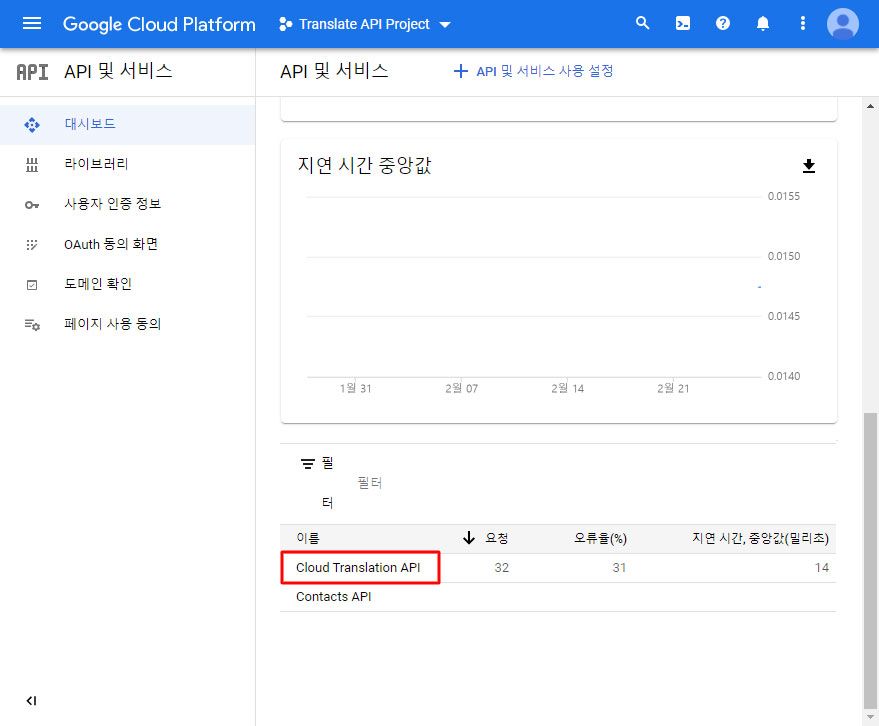
Task: Click the 0.0140 y-axis label
Action: pos(784,376)
